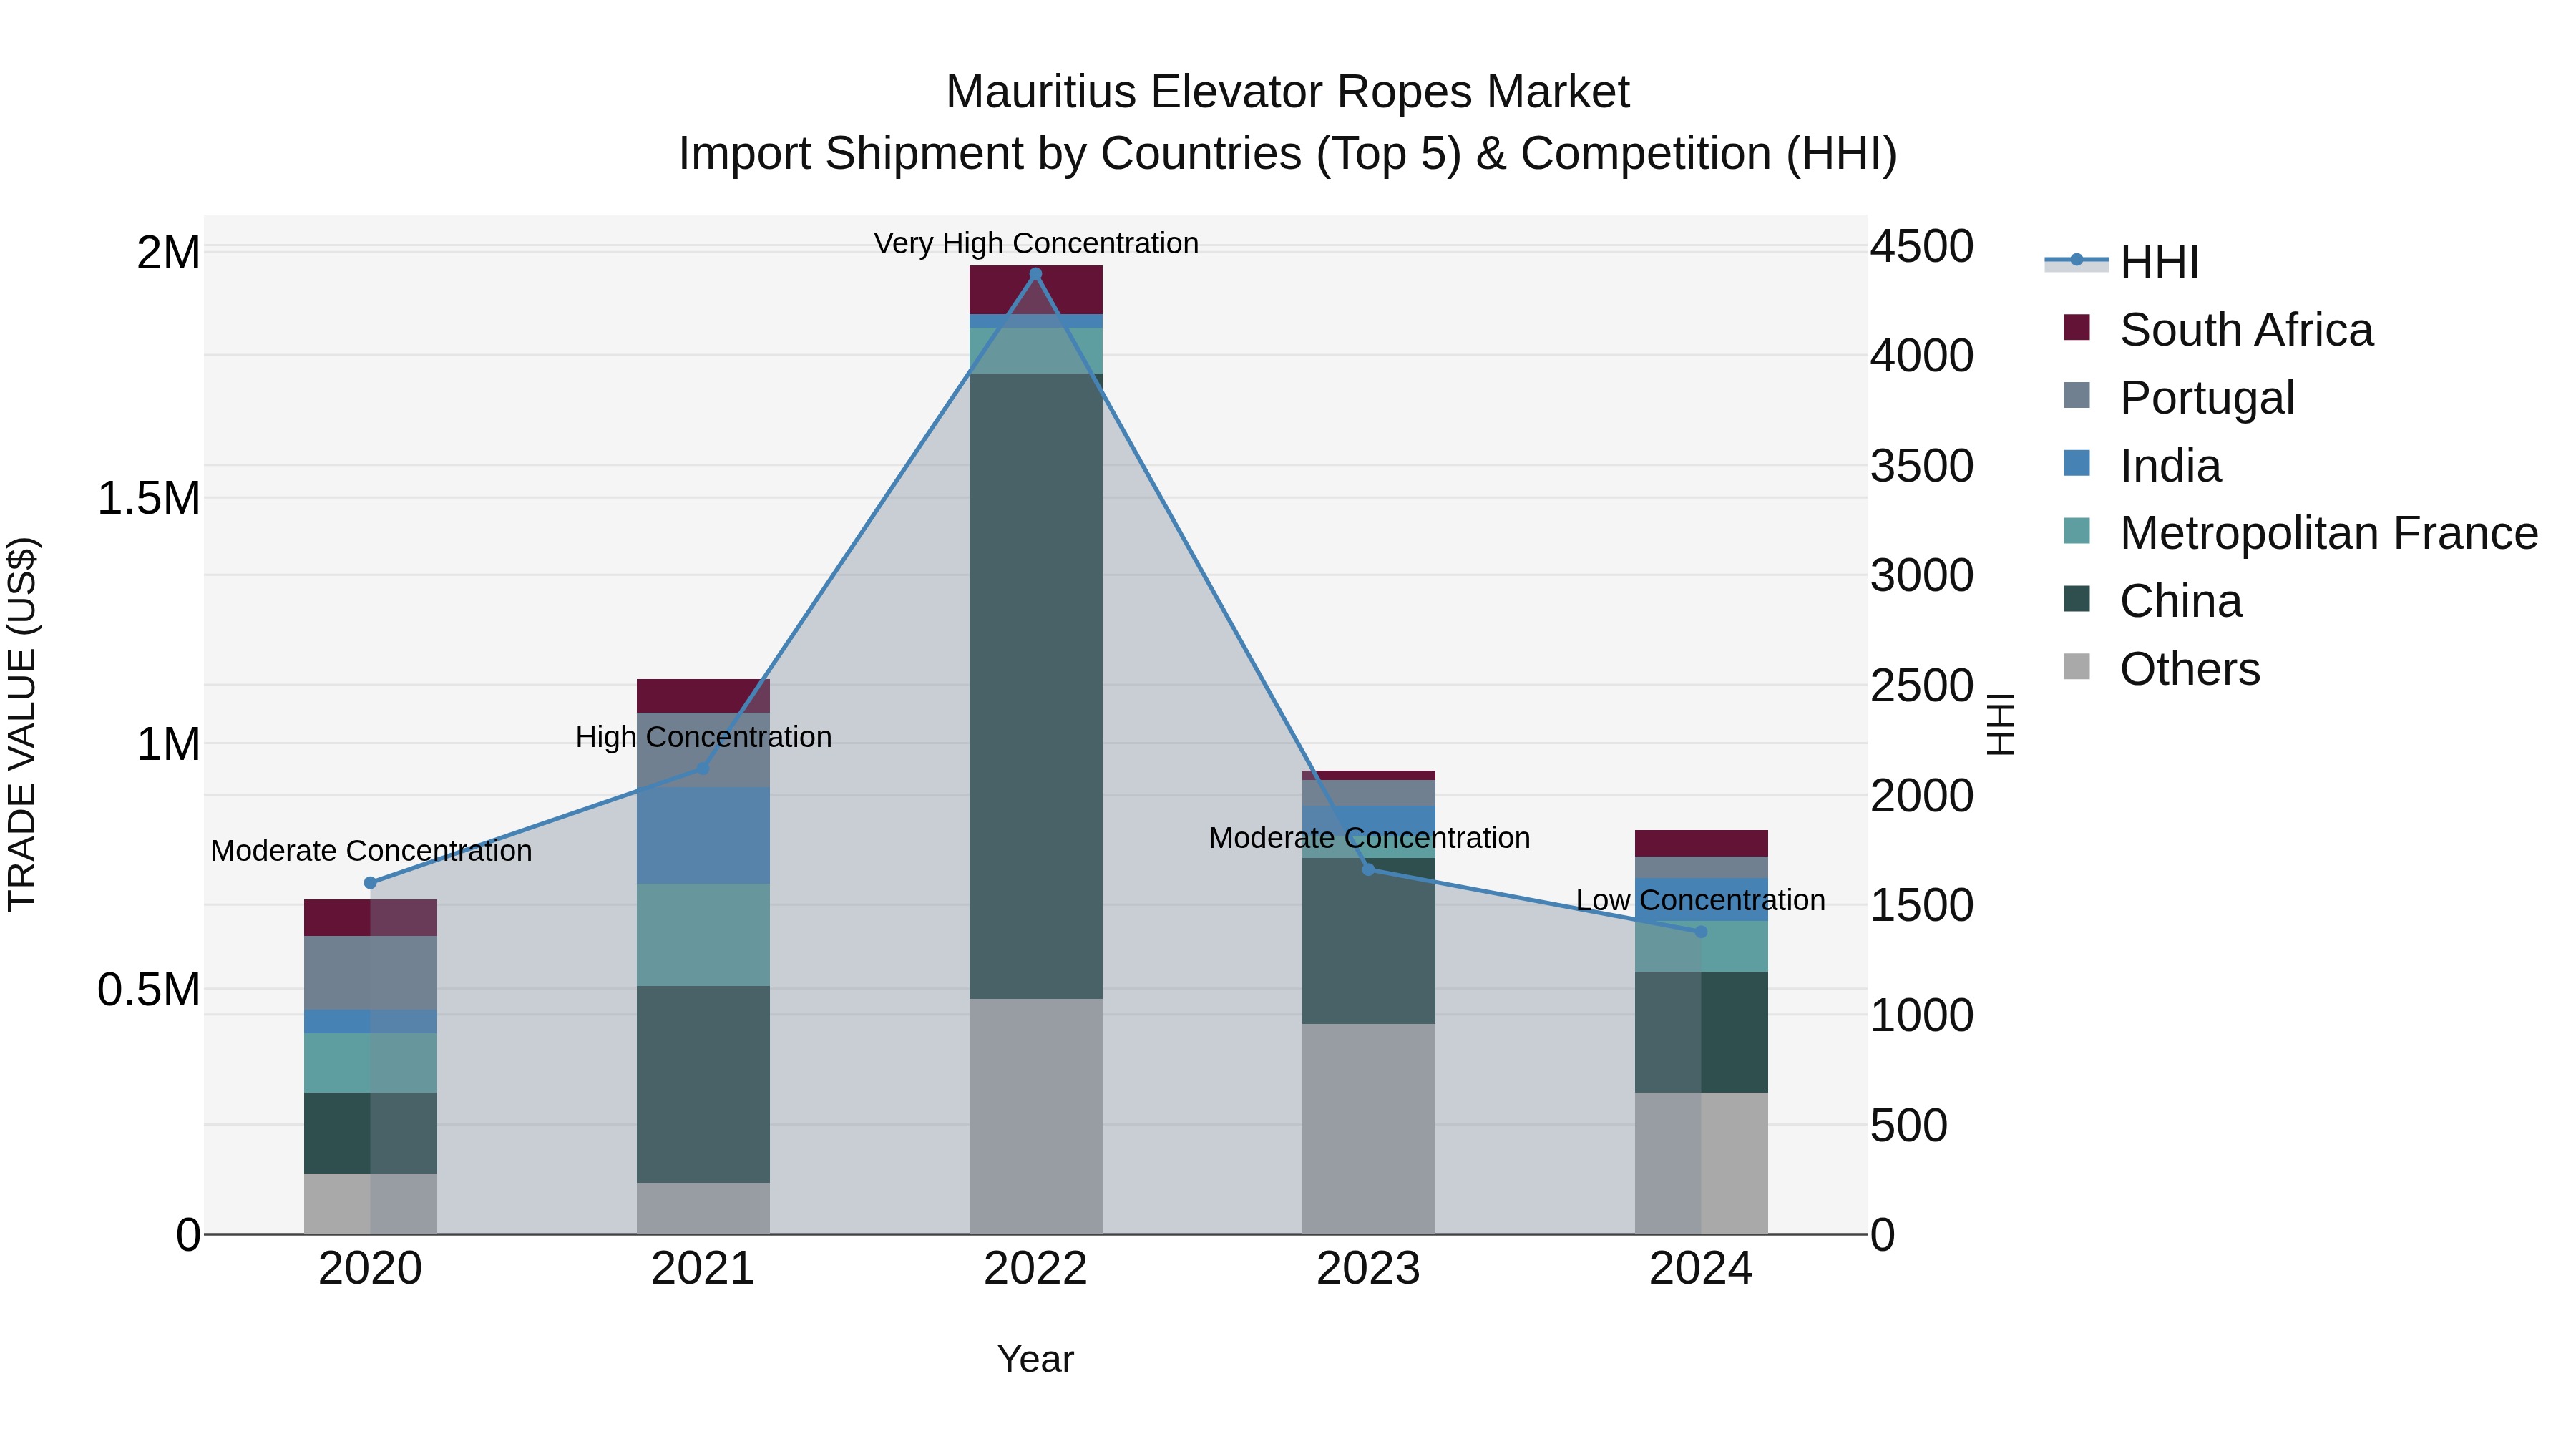Click the South Africa maroon legend swatch
The image size is (2576, 1449).
coord(2076,327)
